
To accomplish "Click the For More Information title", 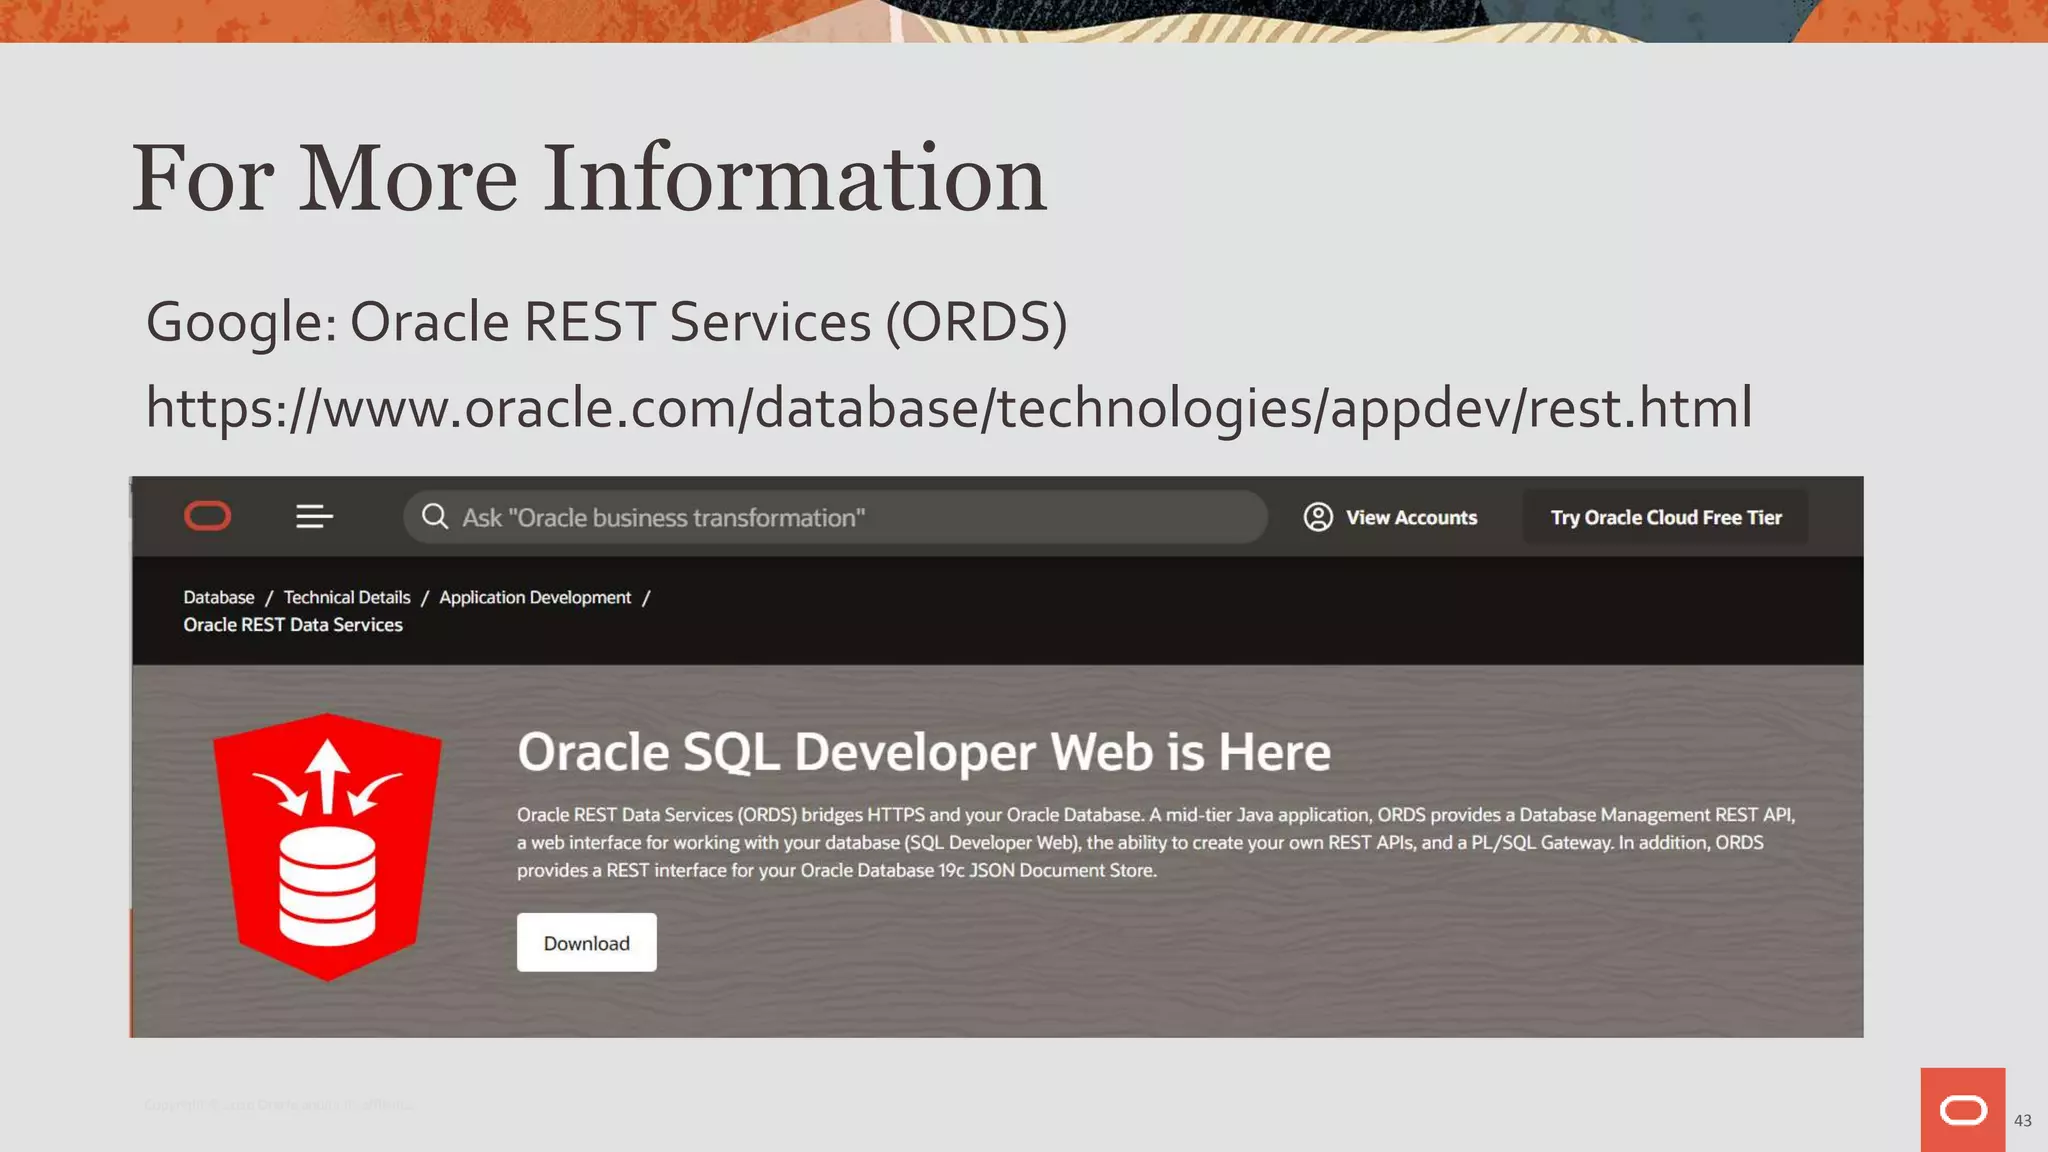I will point(589,177).
